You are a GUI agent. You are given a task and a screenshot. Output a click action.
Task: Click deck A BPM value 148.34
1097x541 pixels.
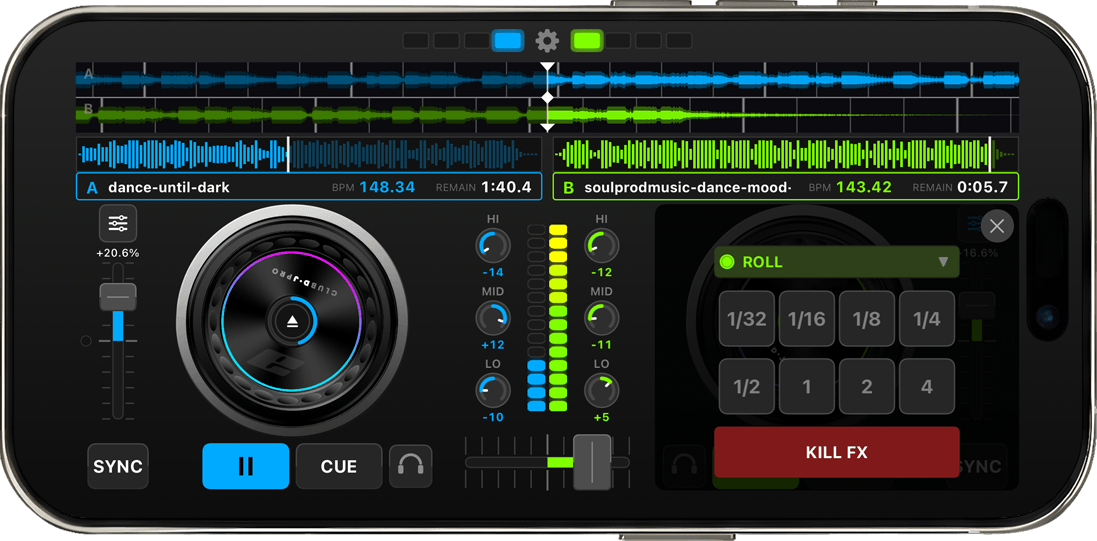387,187
